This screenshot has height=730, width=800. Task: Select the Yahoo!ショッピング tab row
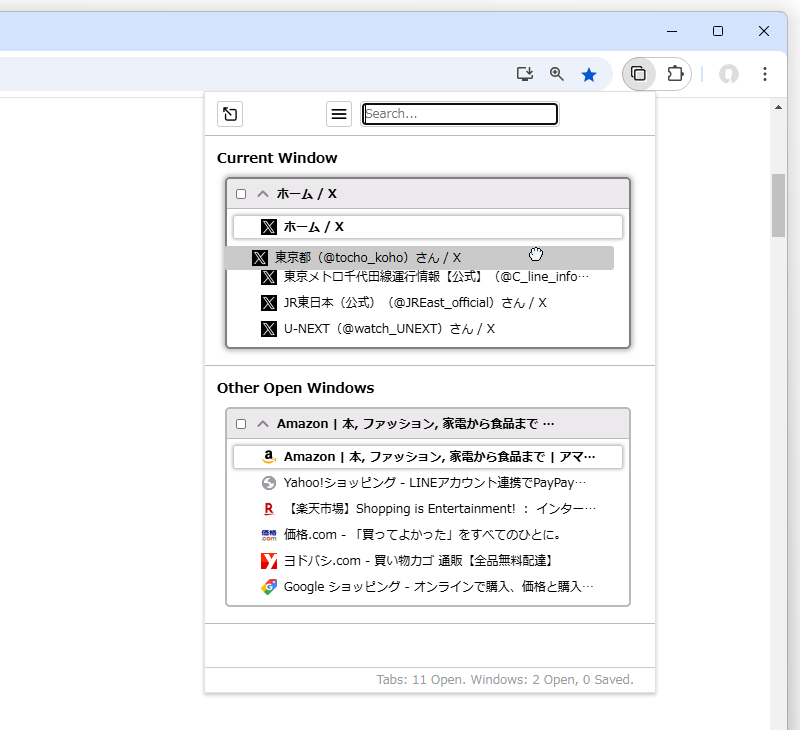[428, 483]
